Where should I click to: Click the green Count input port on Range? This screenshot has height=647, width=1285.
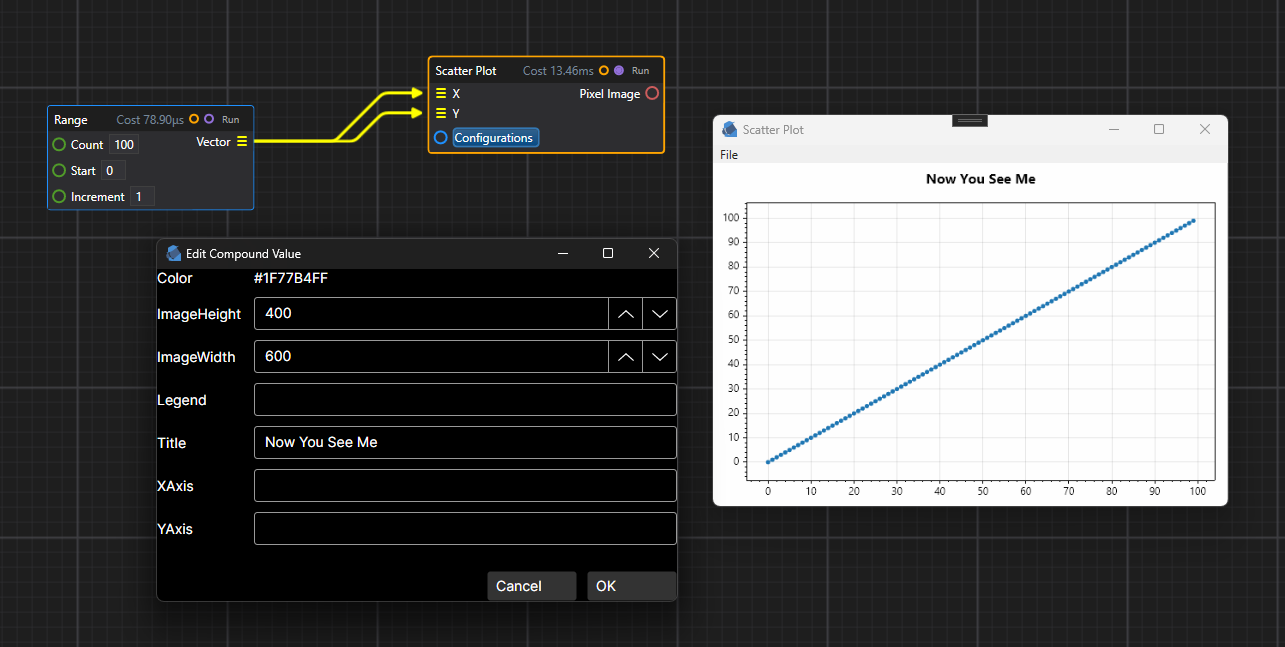pos(62,144)
